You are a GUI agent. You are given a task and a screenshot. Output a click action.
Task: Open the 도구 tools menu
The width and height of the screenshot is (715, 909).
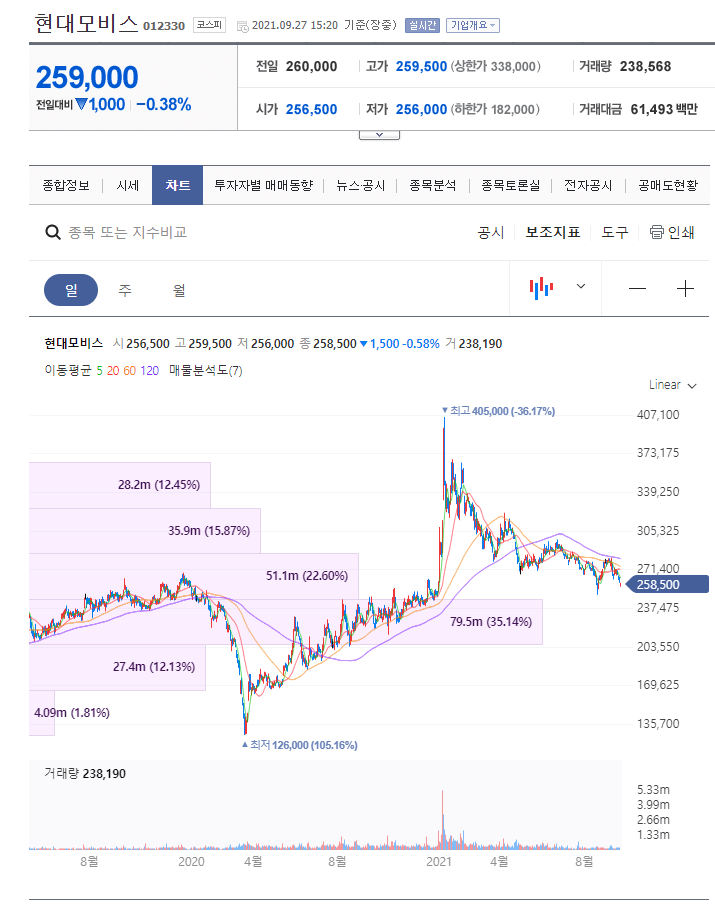tap(615, 232)
